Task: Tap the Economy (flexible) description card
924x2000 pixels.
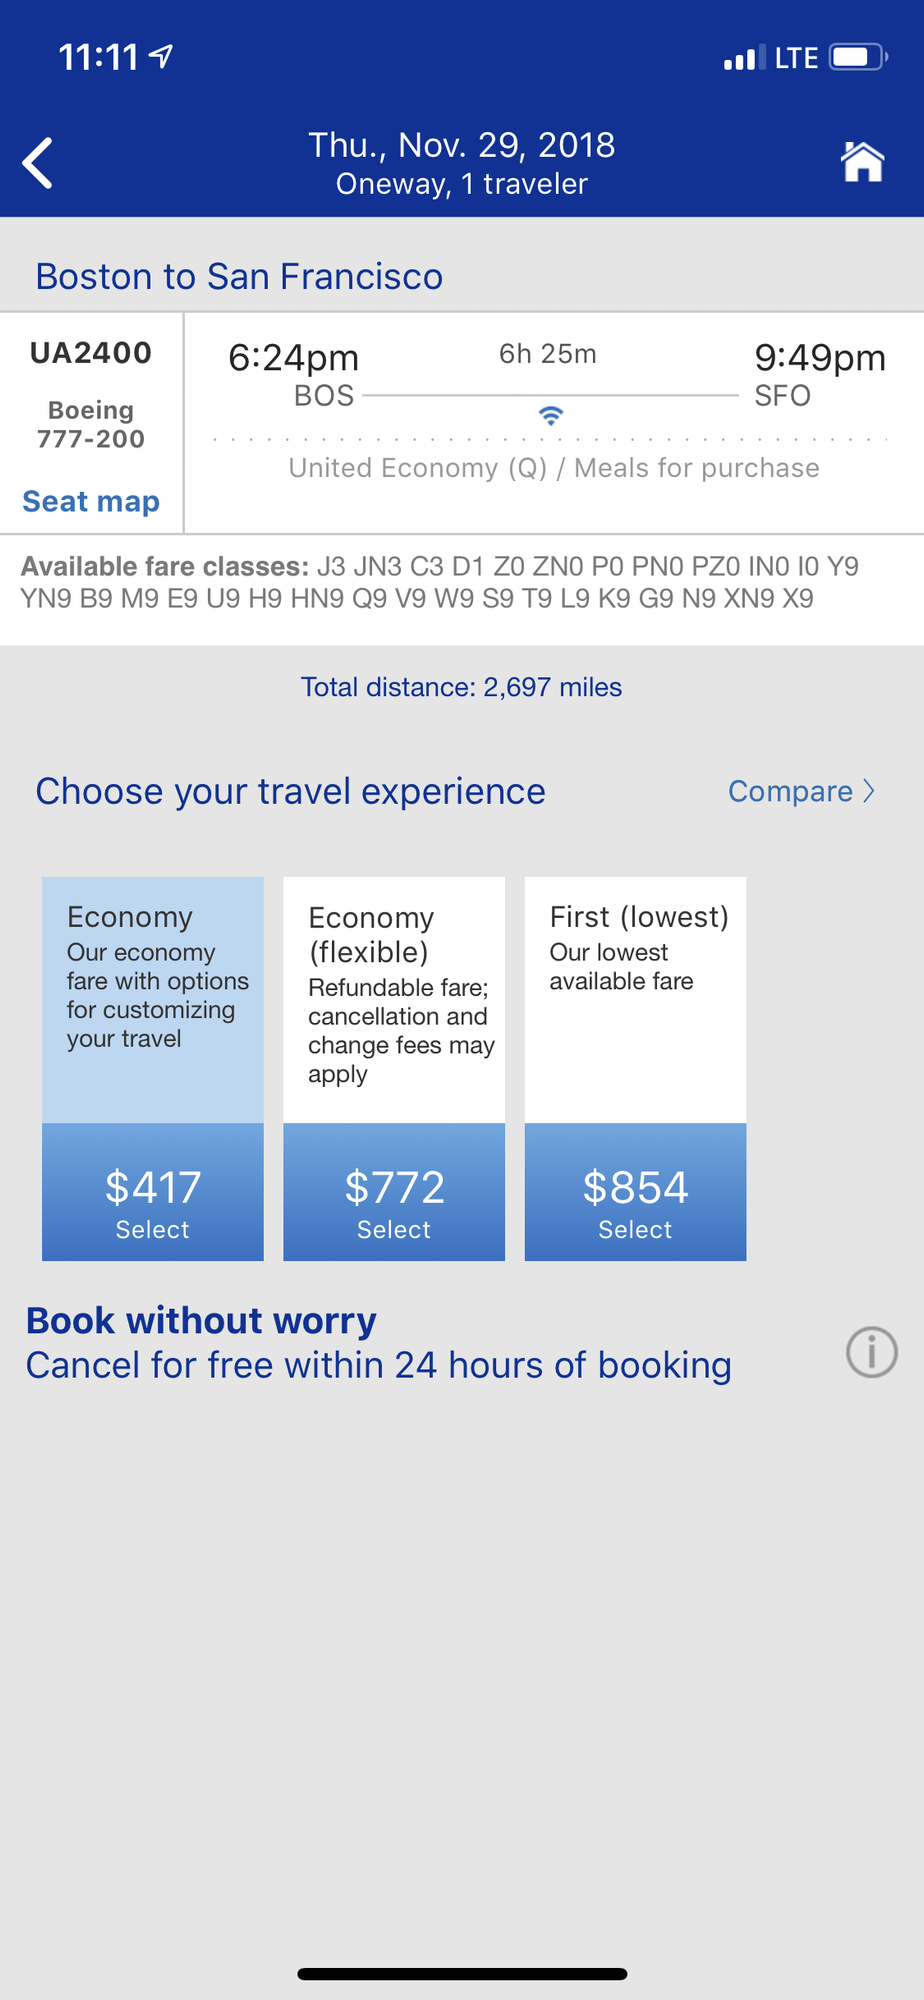Action: click(x=394, y=1000)
